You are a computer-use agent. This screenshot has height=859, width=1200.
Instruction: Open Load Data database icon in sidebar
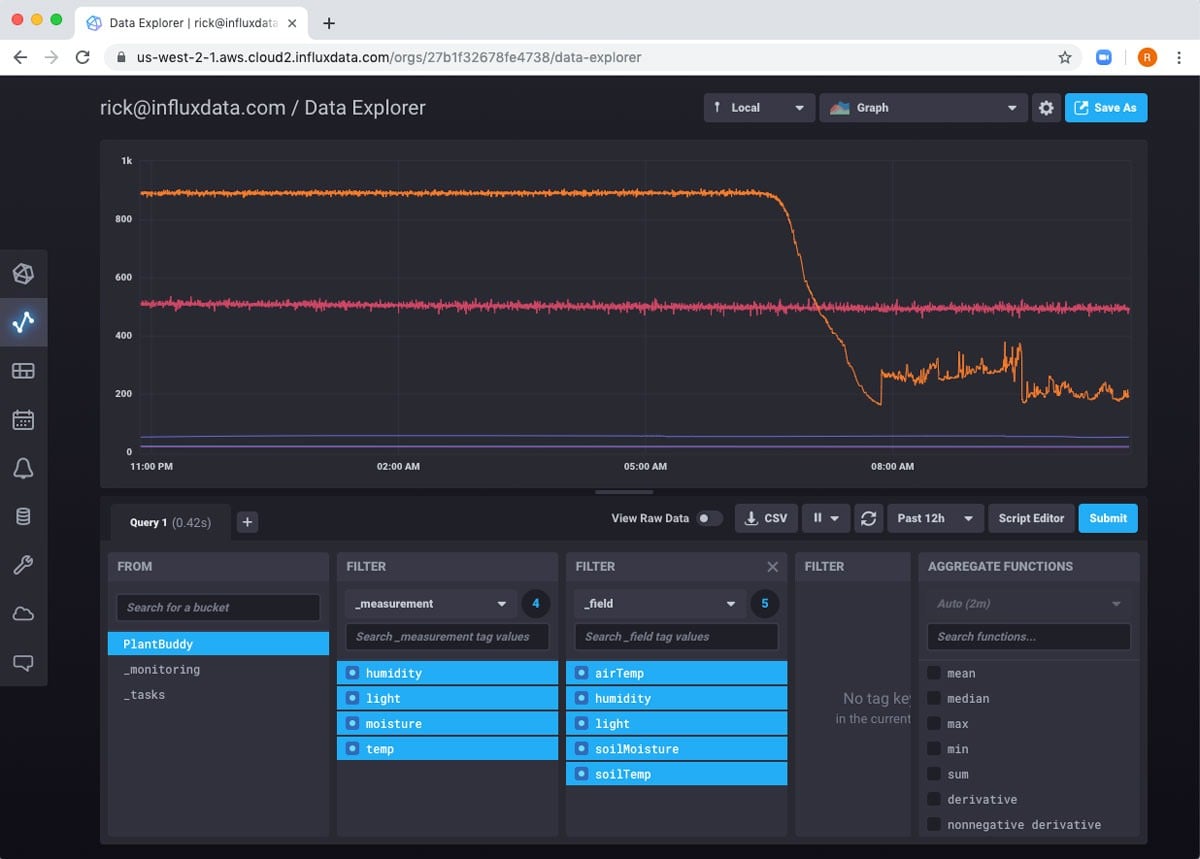click(23, 517)
